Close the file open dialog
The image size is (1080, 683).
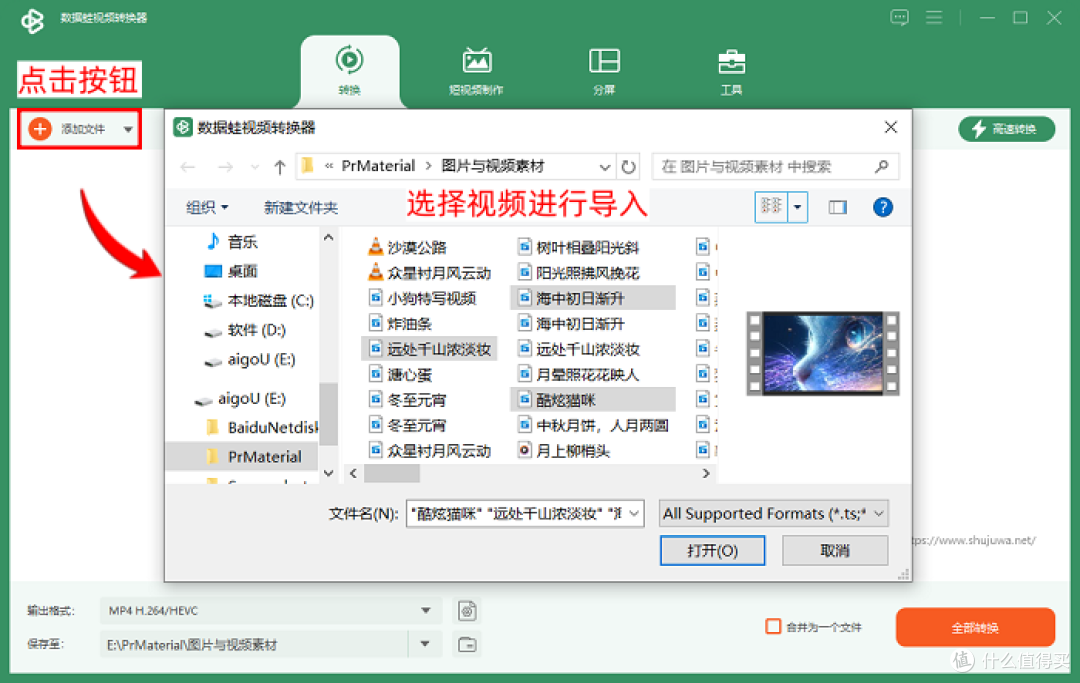[891, 127]
